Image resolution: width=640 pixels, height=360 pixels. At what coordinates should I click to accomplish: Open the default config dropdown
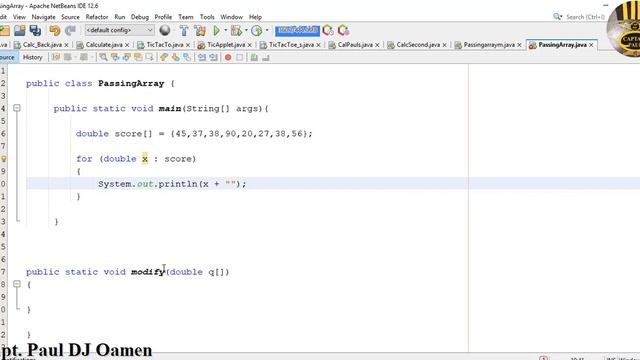119,30
